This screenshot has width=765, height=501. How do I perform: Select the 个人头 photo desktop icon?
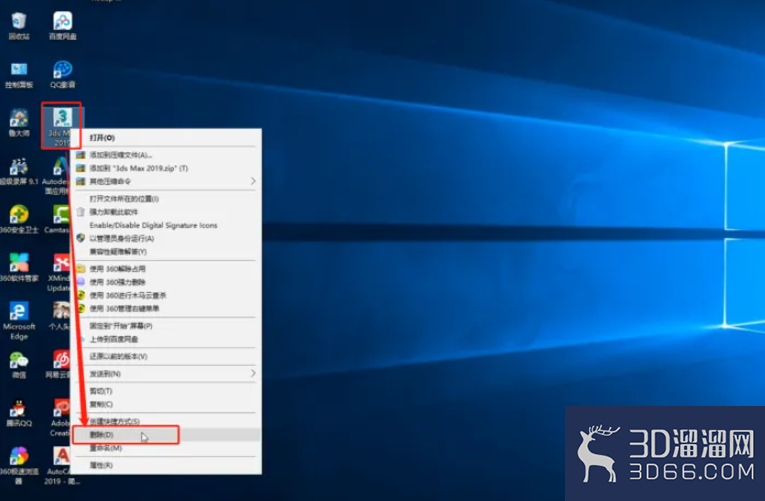pos(59,316)
